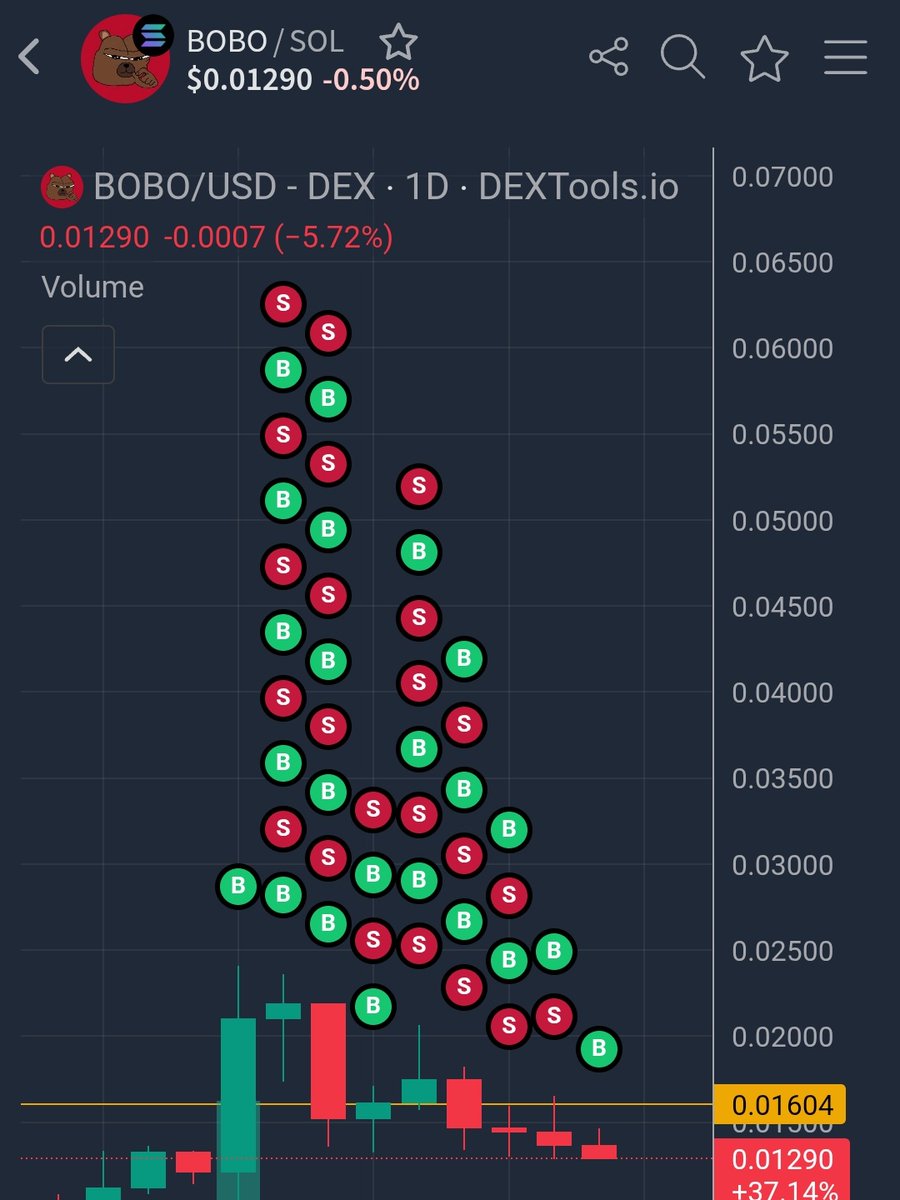Click the -0.50% change in the header
Viewport: 900px width, 1200px height.
(371, 79)
